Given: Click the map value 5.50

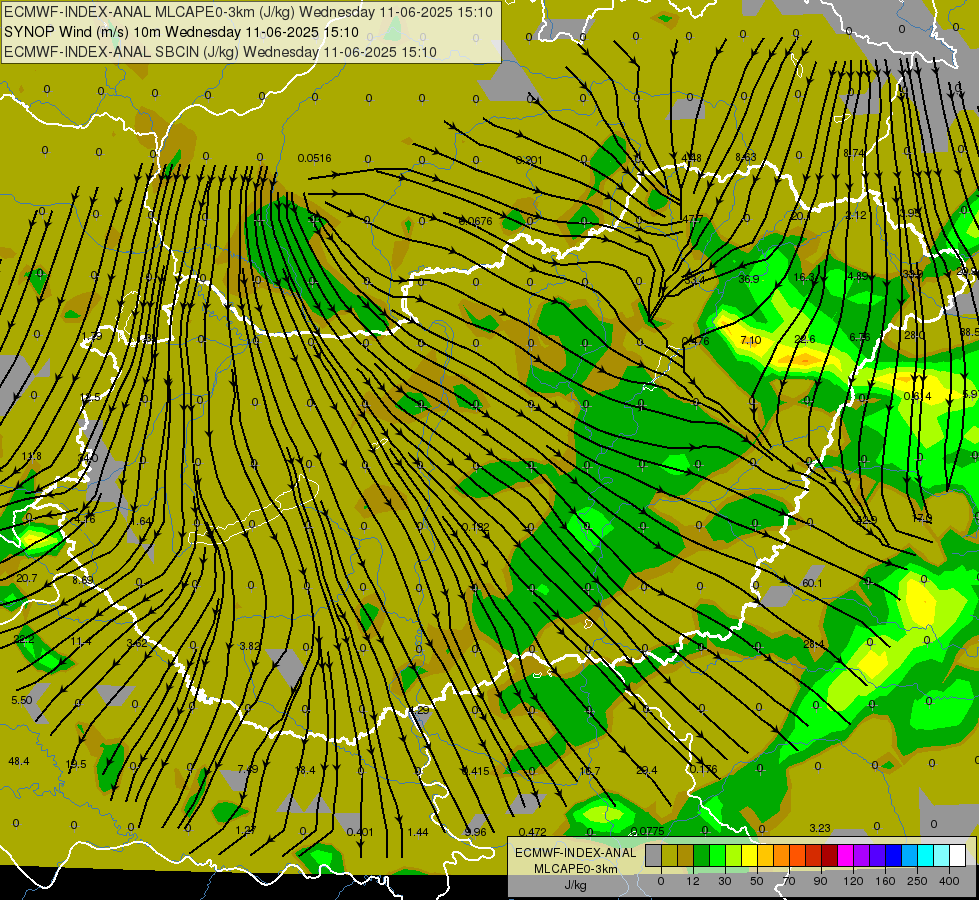Looking at the screenshot, I should click(22, 701).
